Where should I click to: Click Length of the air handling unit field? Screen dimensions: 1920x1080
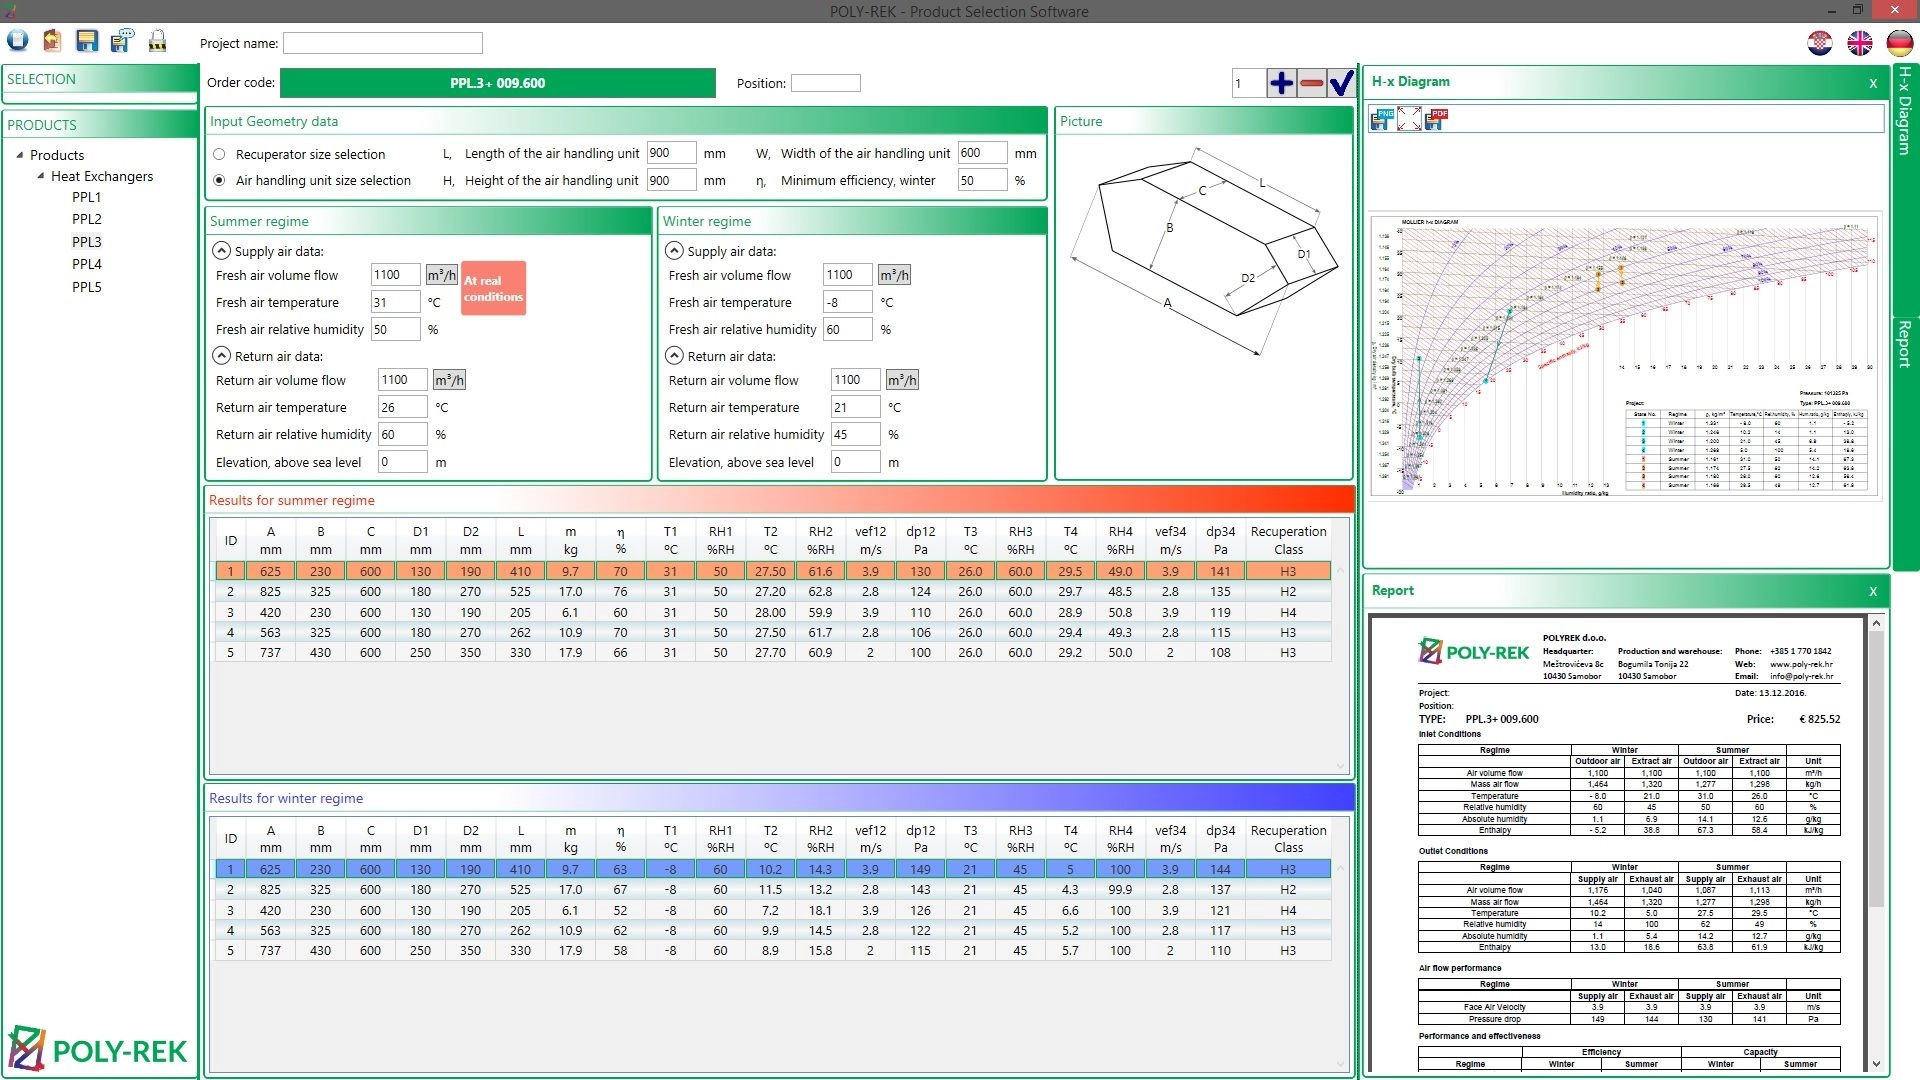coord(671,153)
